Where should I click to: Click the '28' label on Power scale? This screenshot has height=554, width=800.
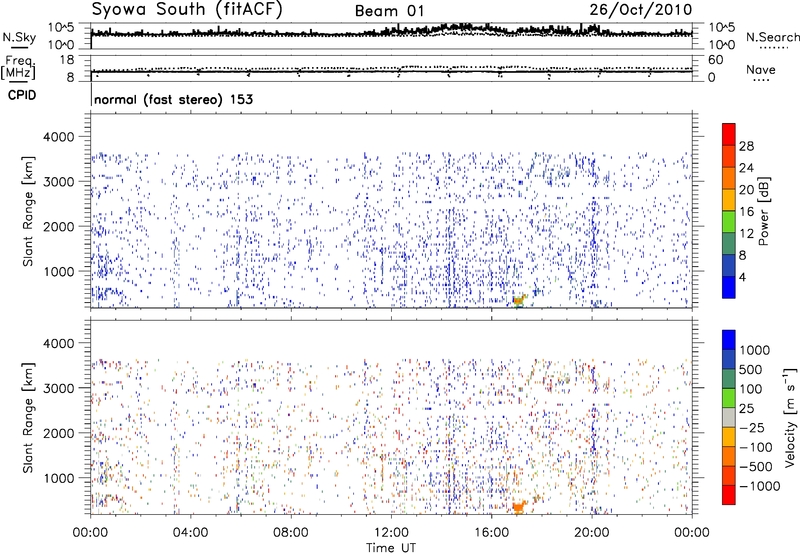pyautogui.click(x=746, y=146)
